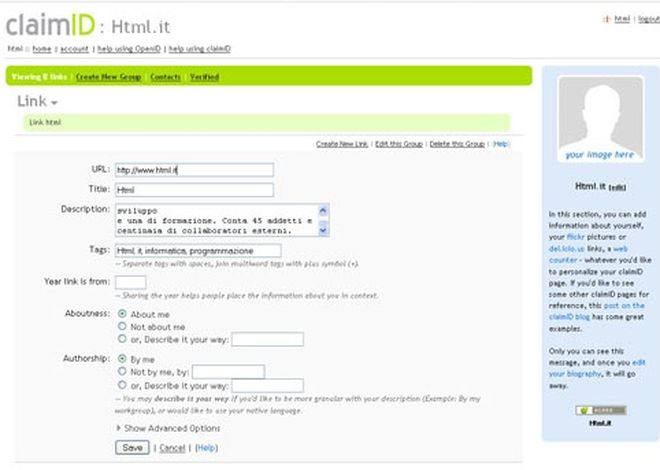Click Delete this Group
The image size is (660, 470).
(x=457, y=144)
